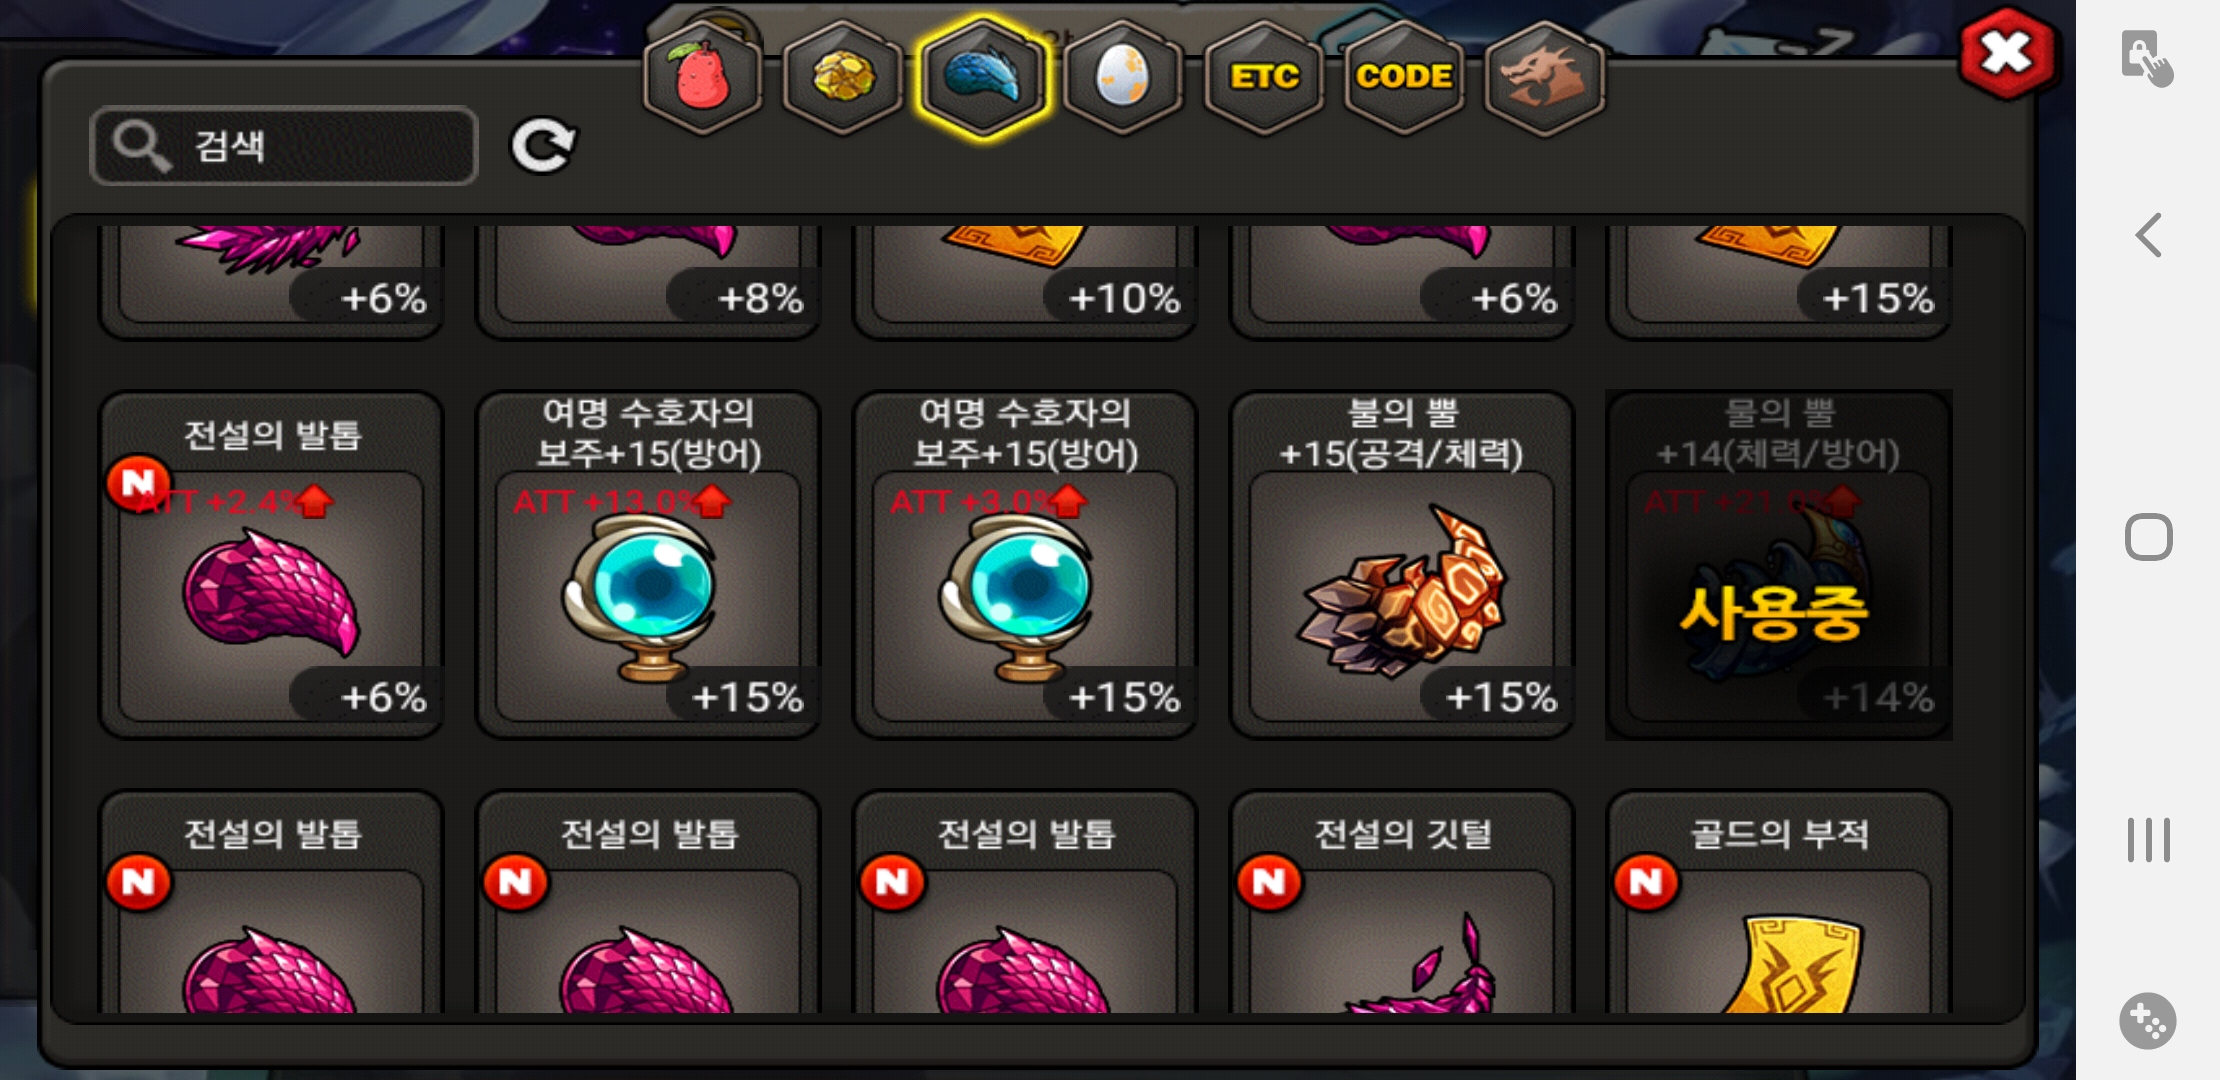The width and height of the screenshot is (2220, 1080).
Task: Select the blue claw equipment tab
Action: [x=983, y=77]
